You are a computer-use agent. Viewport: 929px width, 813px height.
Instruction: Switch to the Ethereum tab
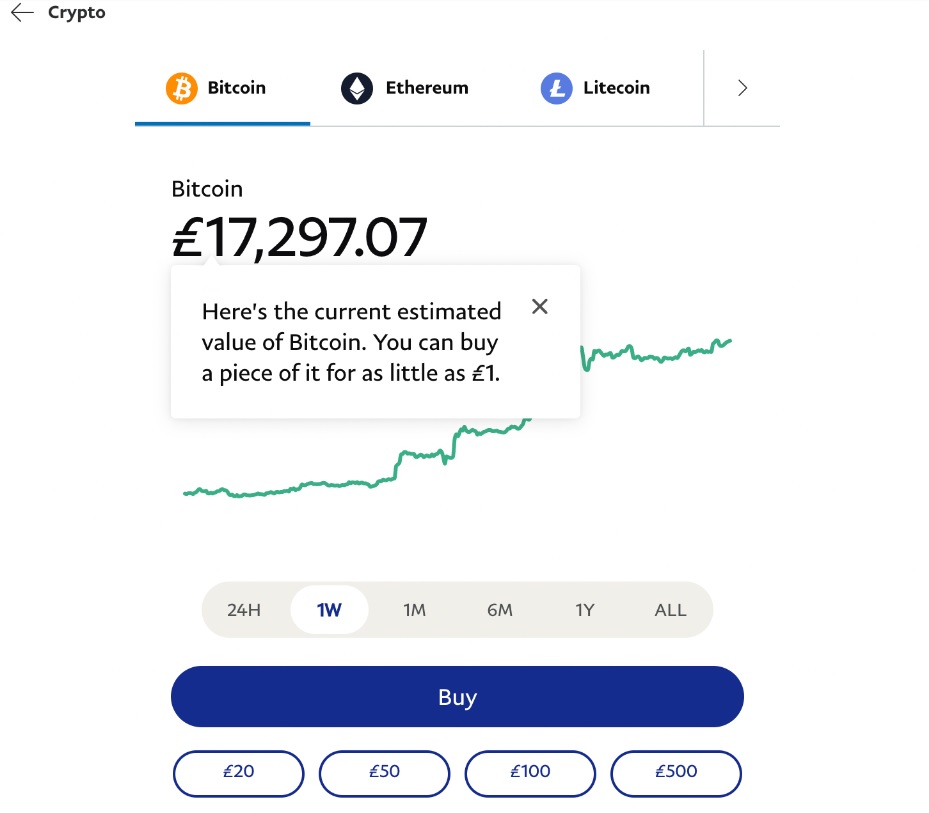[x=405, y=88]
